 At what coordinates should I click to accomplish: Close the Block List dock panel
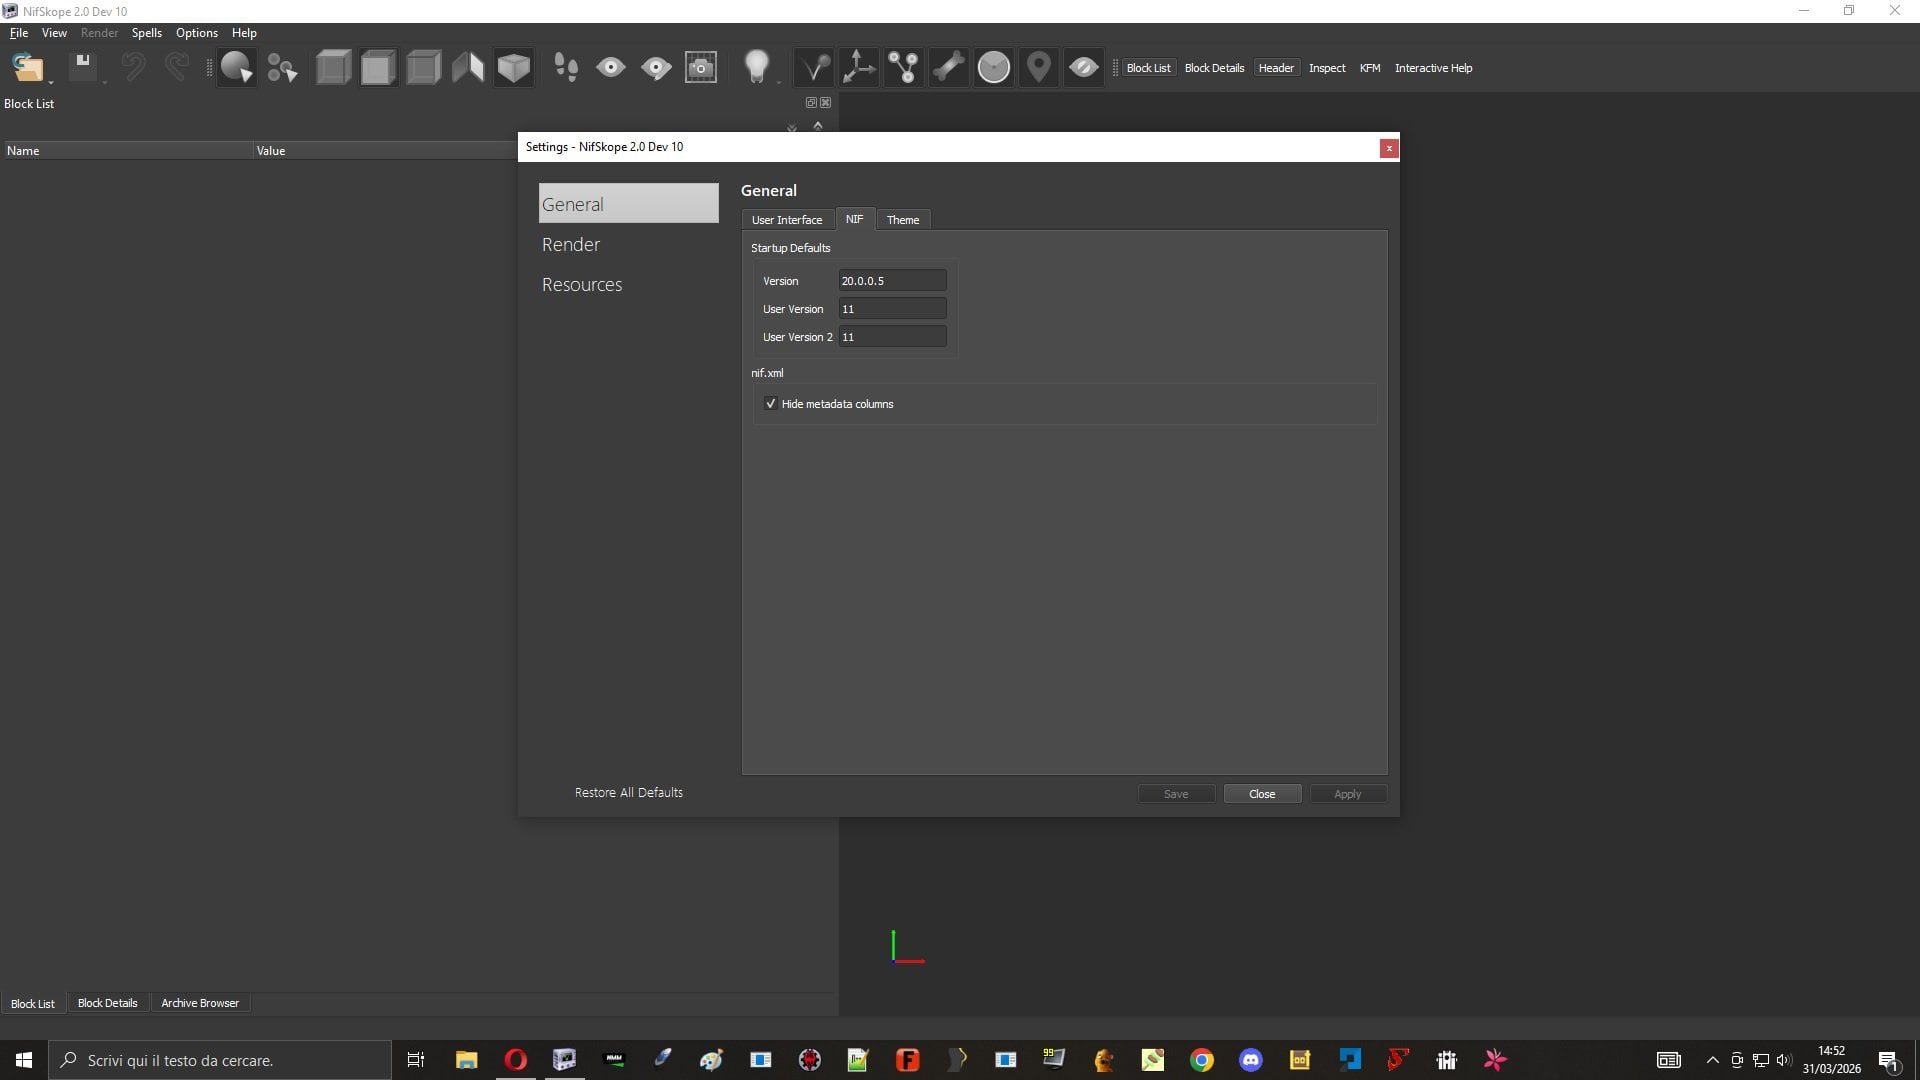826,103
